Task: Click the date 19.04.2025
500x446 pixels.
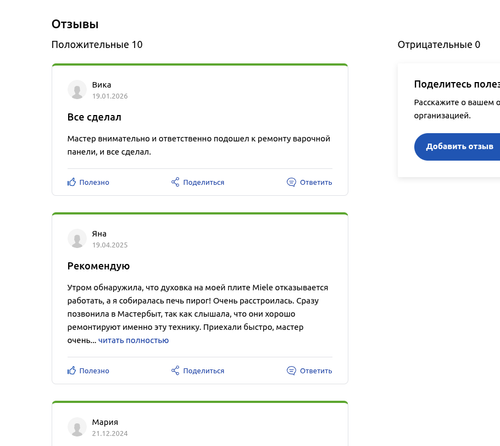Action: (110, 245)
